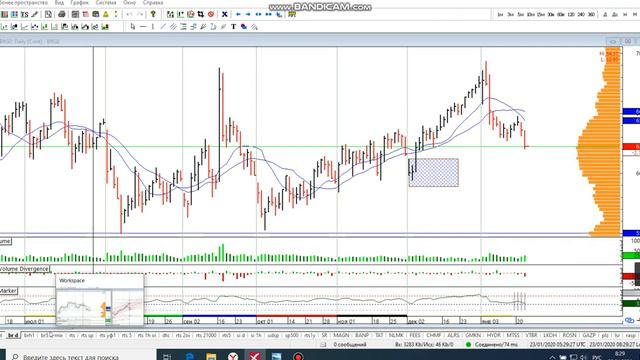Image resolution: width=640 pixels, height=360 pixels.
Task: Select the diagonal trend line tool
Action: click(x=163, y=27)
